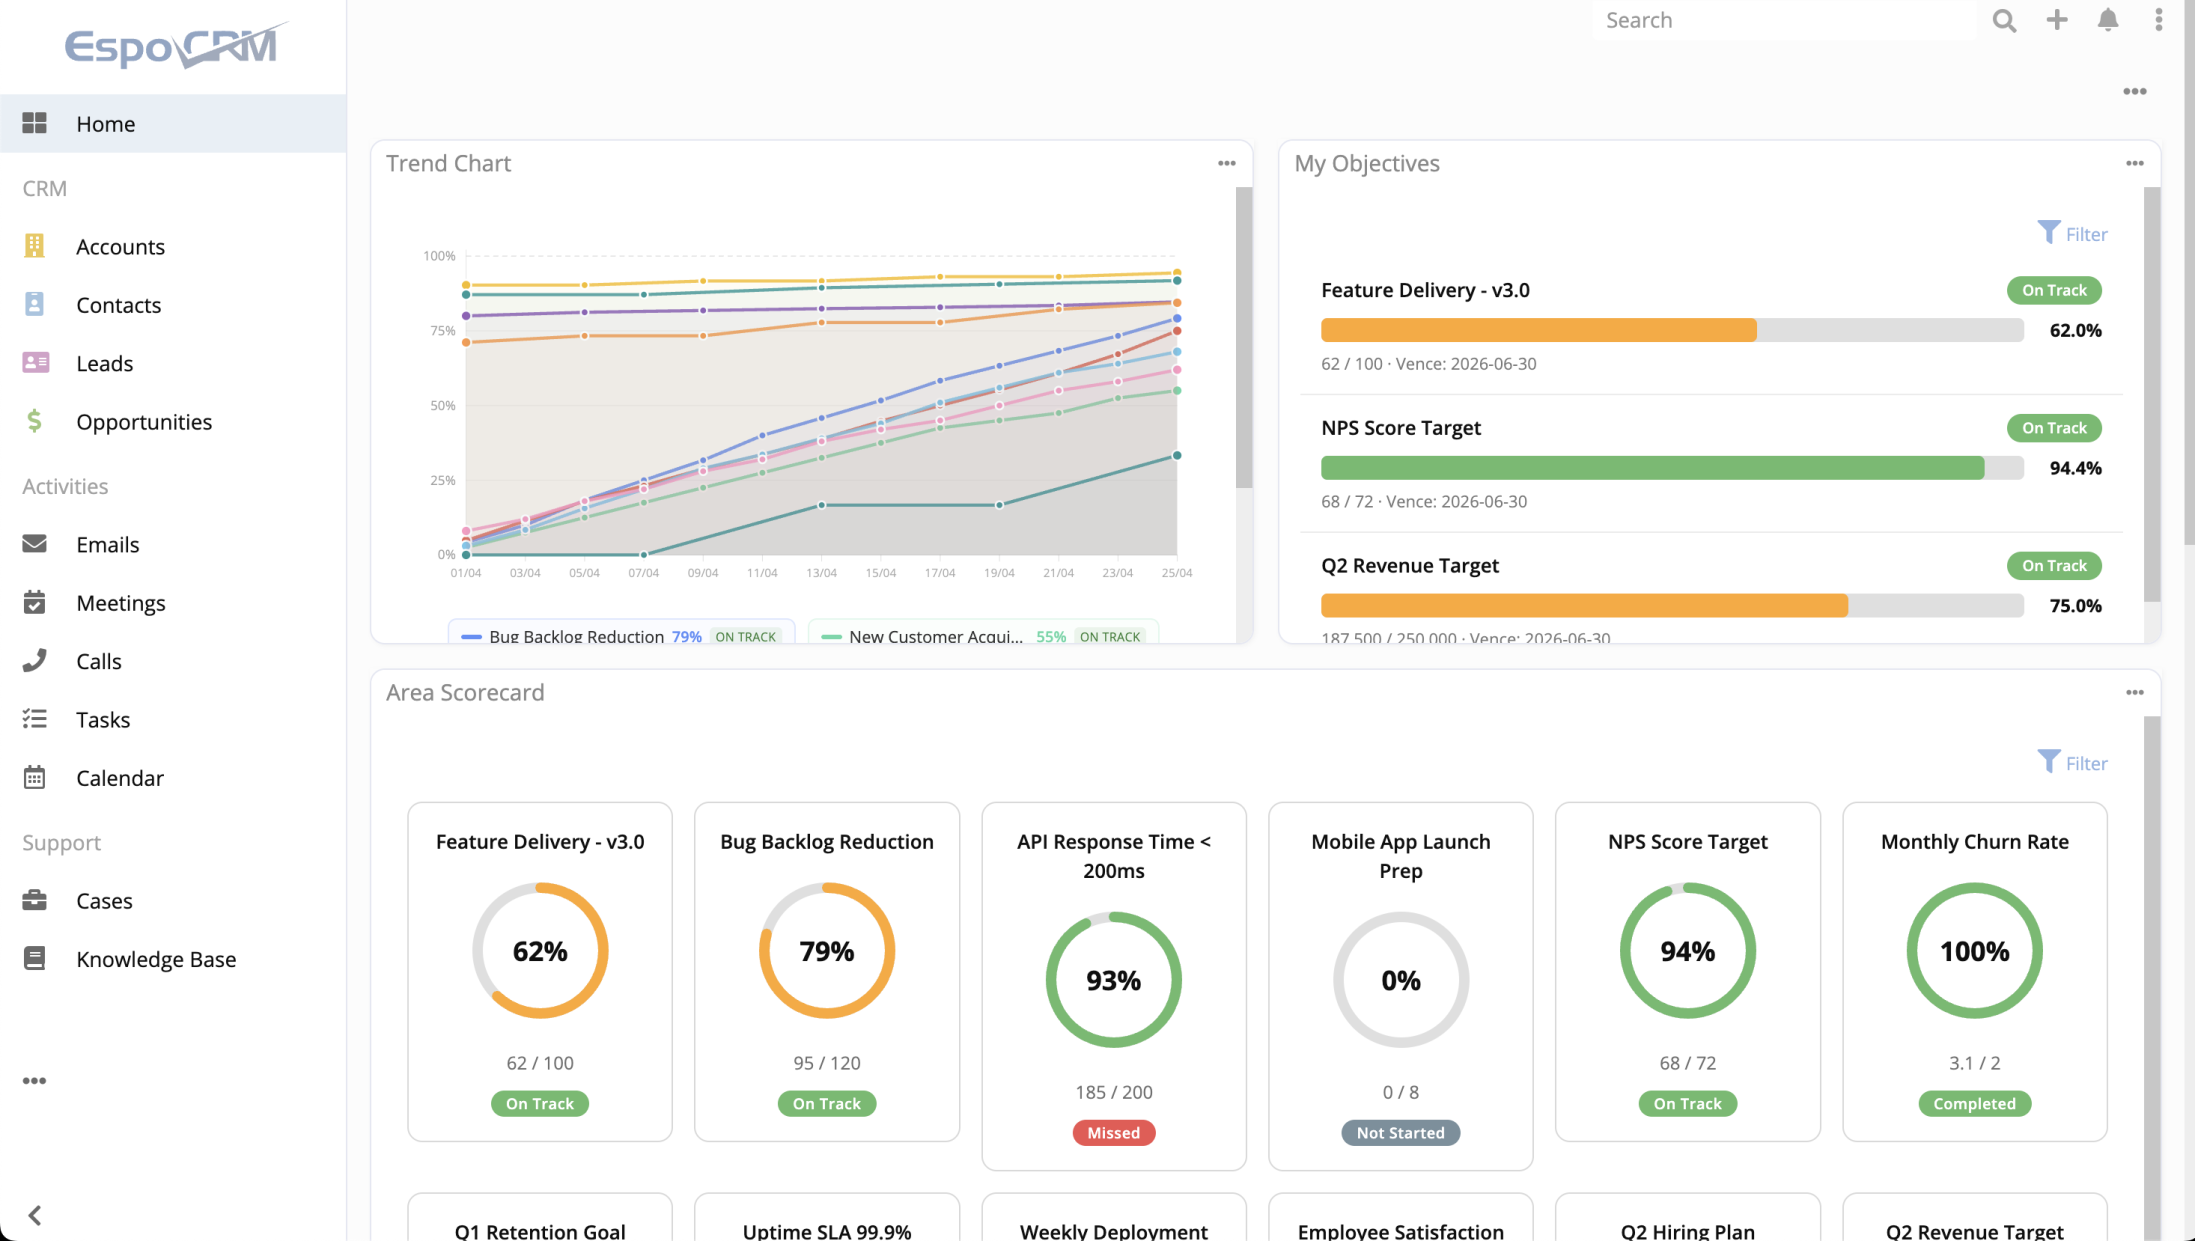Go to the Home menu item
2195x1241 pixels.
105,124
